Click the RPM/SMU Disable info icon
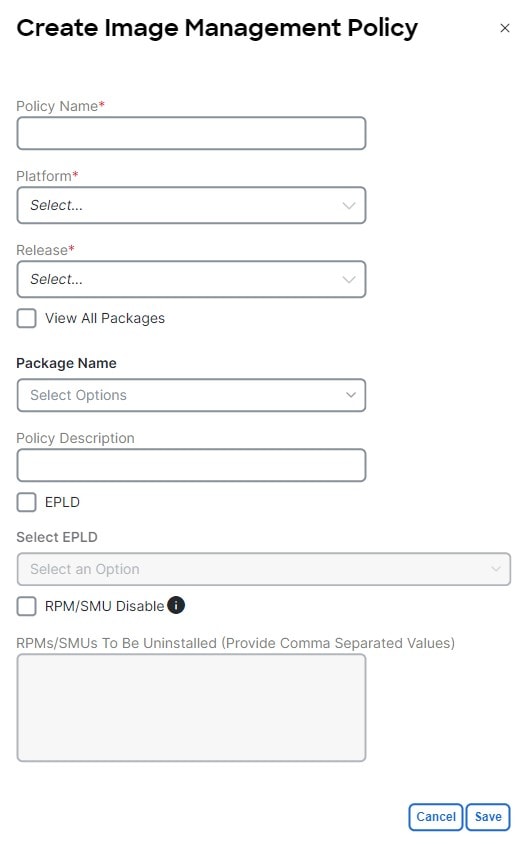The height and width of the screenshot is (847, 528). 176,605
